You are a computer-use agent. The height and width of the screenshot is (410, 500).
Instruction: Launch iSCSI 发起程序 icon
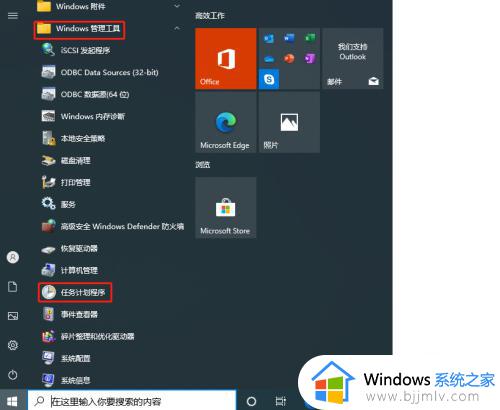coord(48,50)
